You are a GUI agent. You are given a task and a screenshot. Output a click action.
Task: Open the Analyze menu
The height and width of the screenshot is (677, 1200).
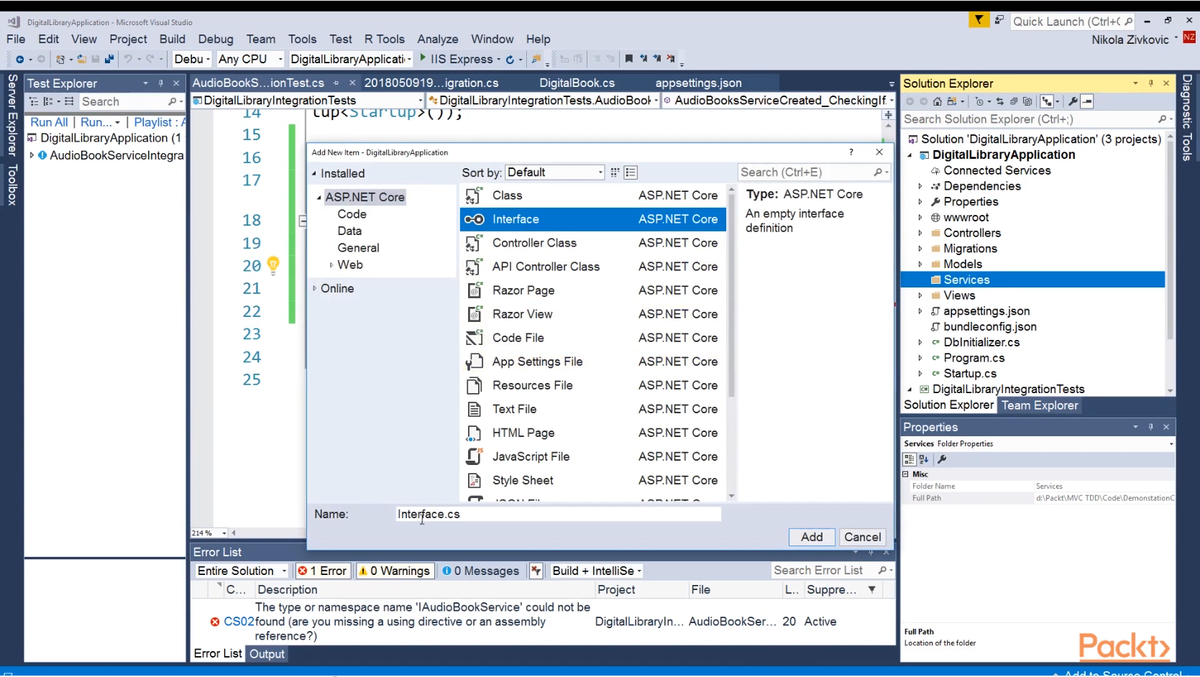pyautogui.click(x=438, y=39)
